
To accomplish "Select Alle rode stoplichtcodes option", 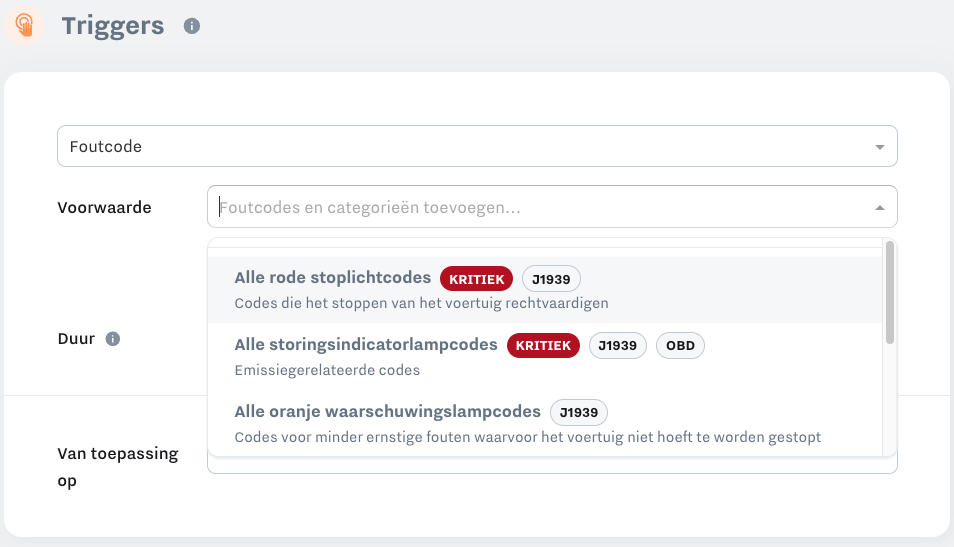I will click(545, 290).
